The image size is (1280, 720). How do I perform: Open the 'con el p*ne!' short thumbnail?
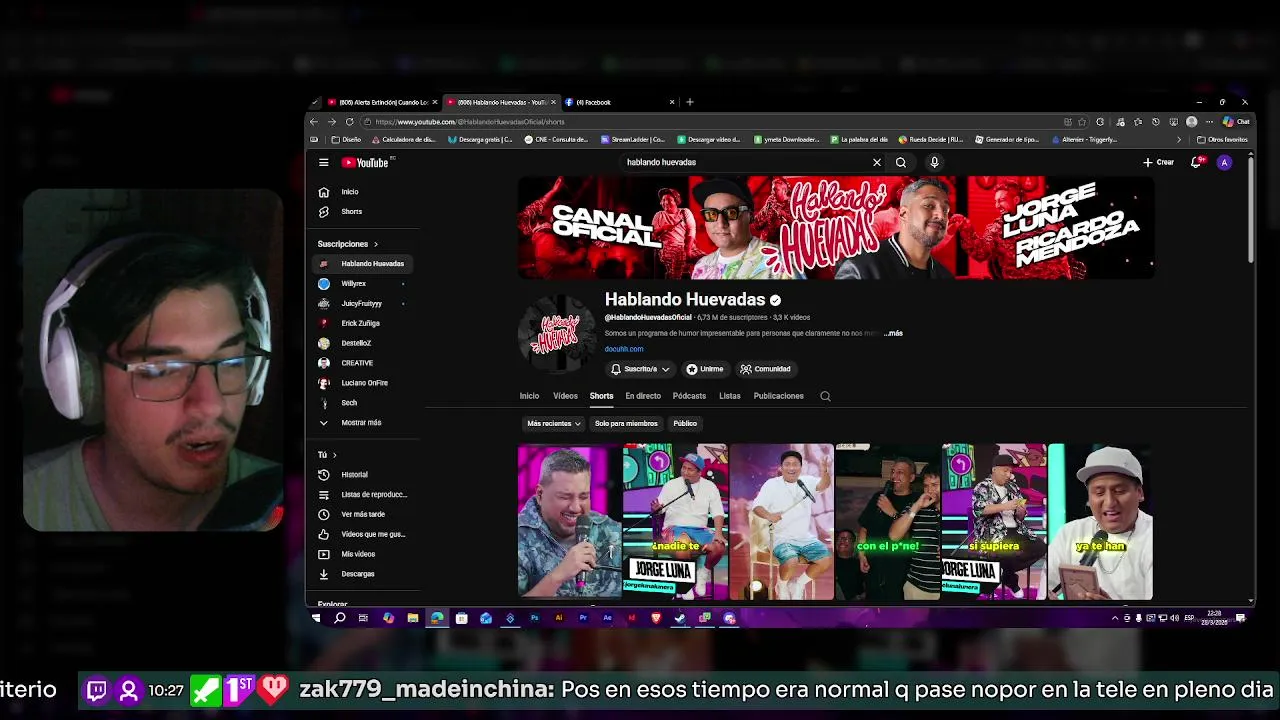pyautogui.click(x=888, y=522)
